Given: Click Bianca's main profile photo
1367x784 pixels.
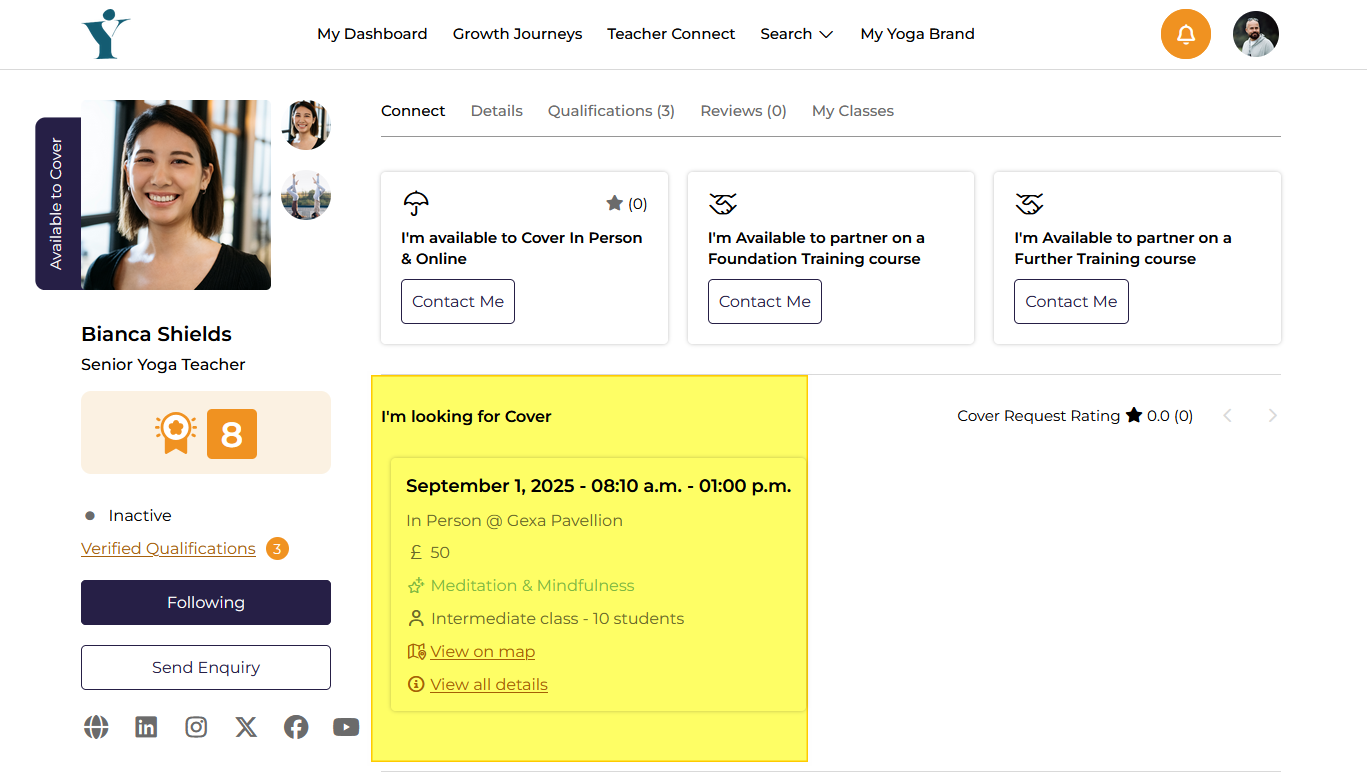Looking at the screenshot, I should click(176, 195).
